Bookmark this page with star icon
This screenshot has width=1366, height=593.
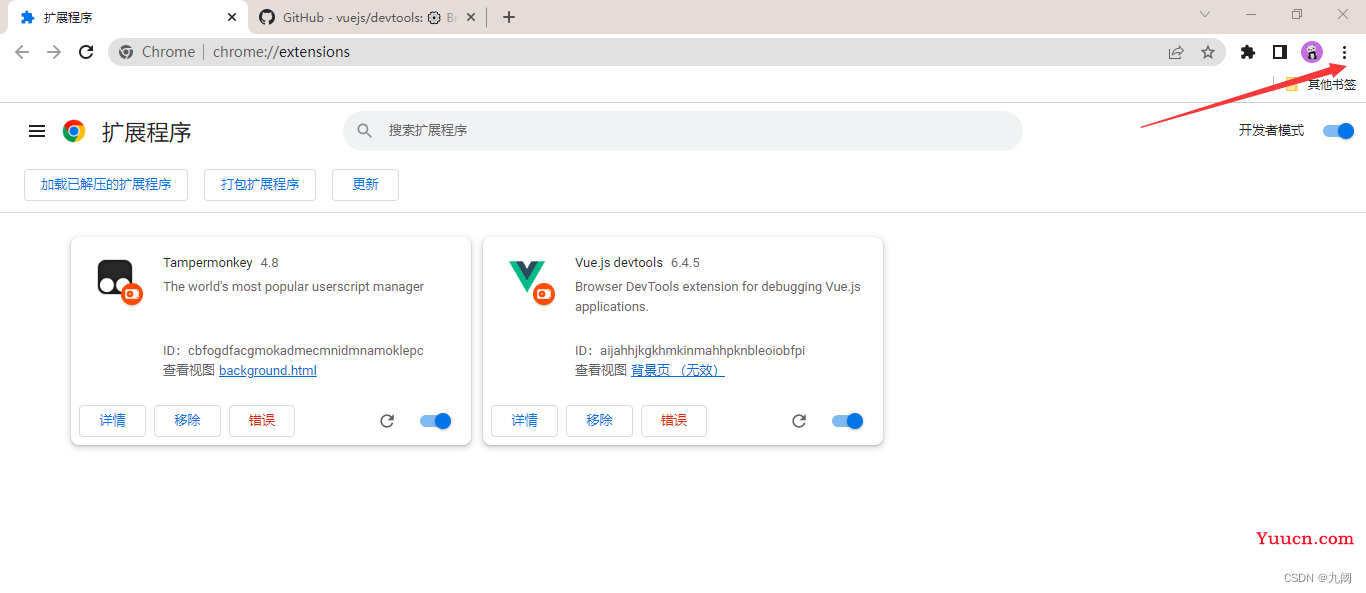pos(1208,52)
